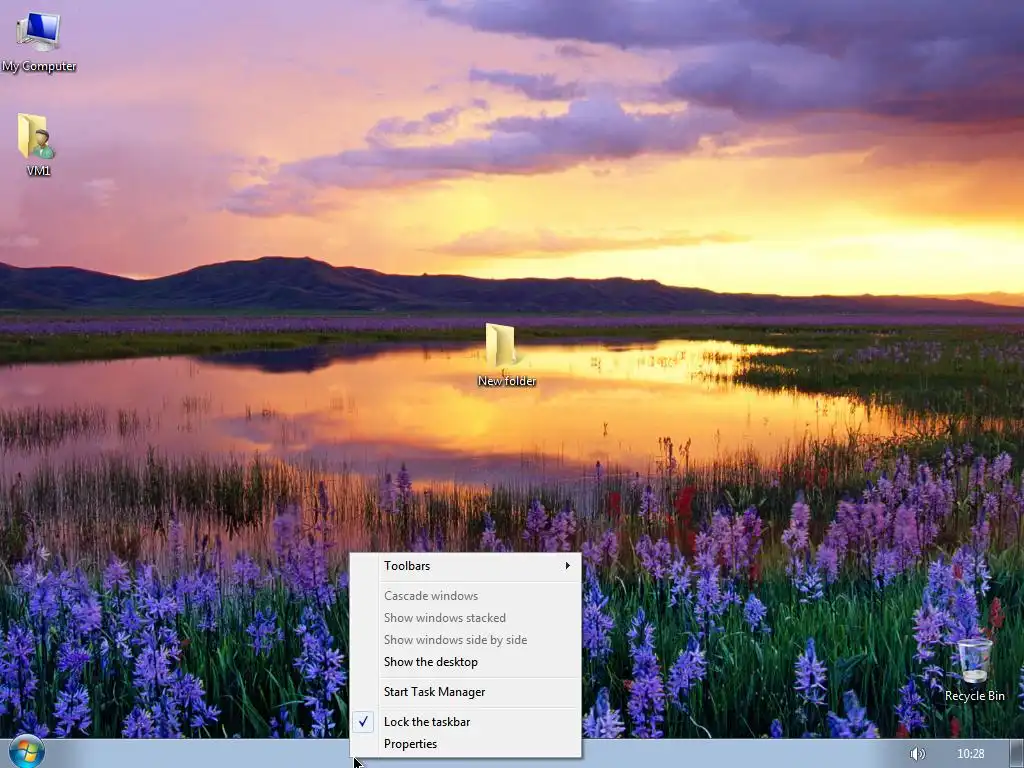Toggle Lock the taskbar checkmark
The height and width of the screenshot is (768, 1024).
click(466, 722)
